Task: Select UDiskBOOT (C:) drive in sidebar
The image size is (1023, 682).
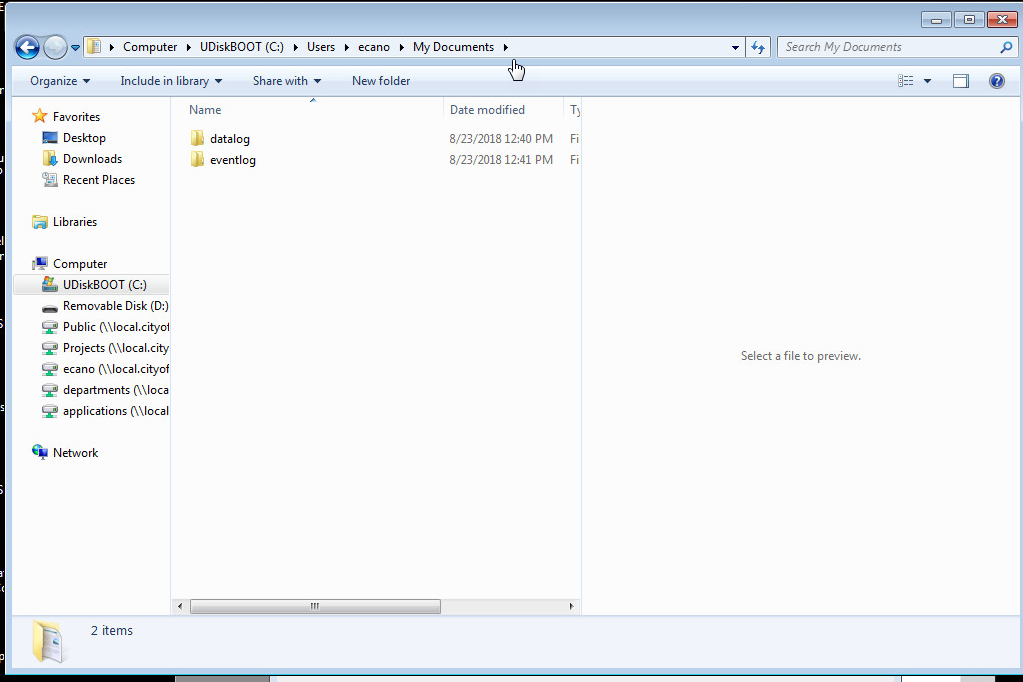Action: tap(104, 285)
